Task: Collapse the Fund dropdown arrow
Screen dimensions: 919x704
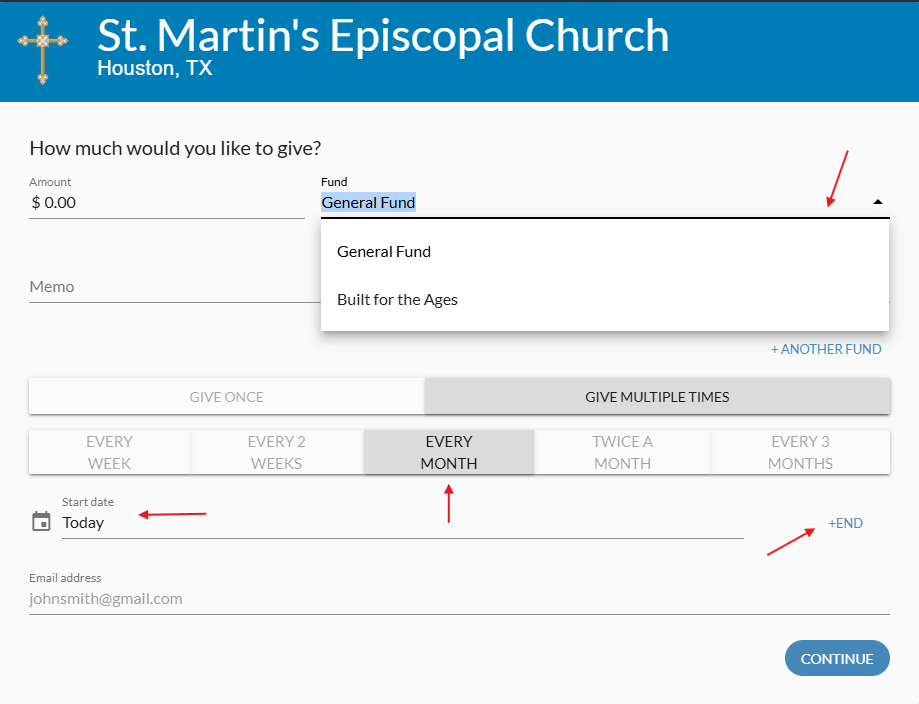Action: point(877,202)
